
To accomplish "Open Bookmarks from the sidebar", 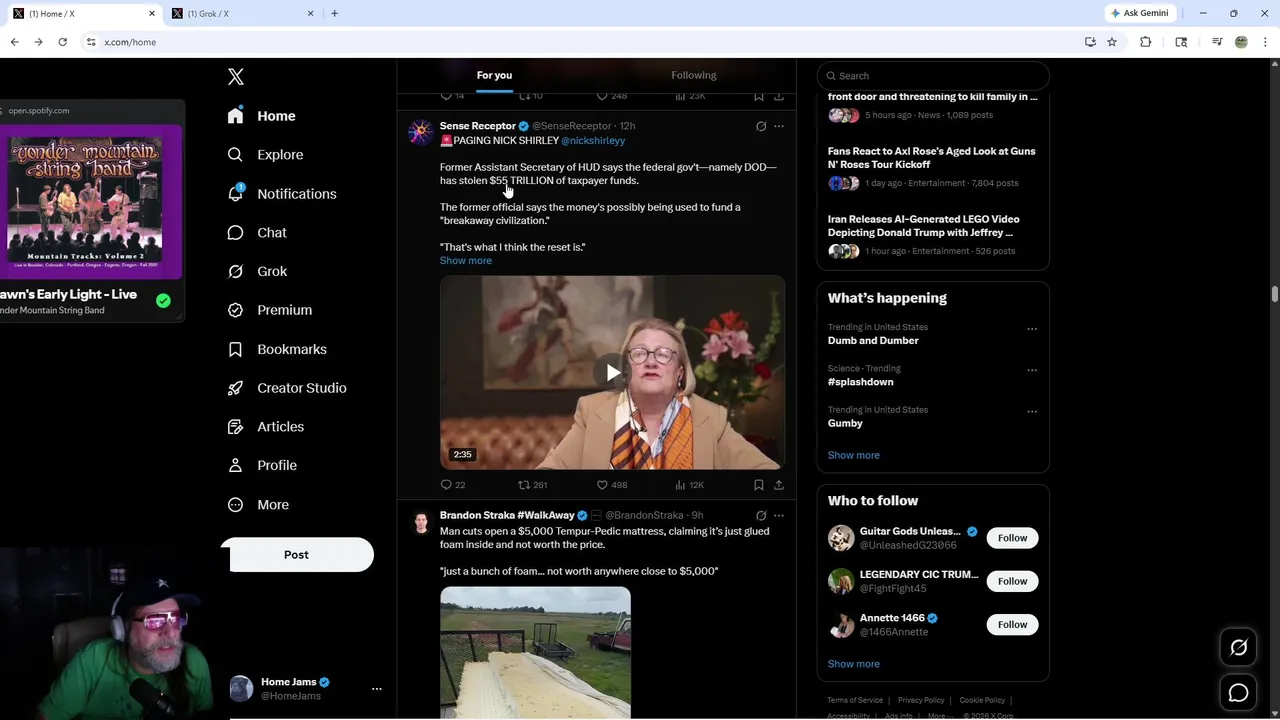I will click(277, 349).
